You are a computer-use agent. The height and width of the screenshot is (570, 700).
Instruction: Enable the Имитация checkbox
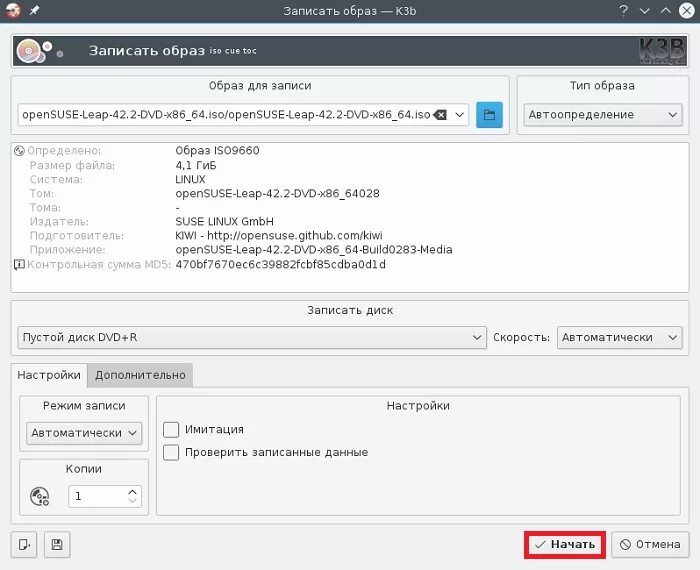tap(171, 429)
